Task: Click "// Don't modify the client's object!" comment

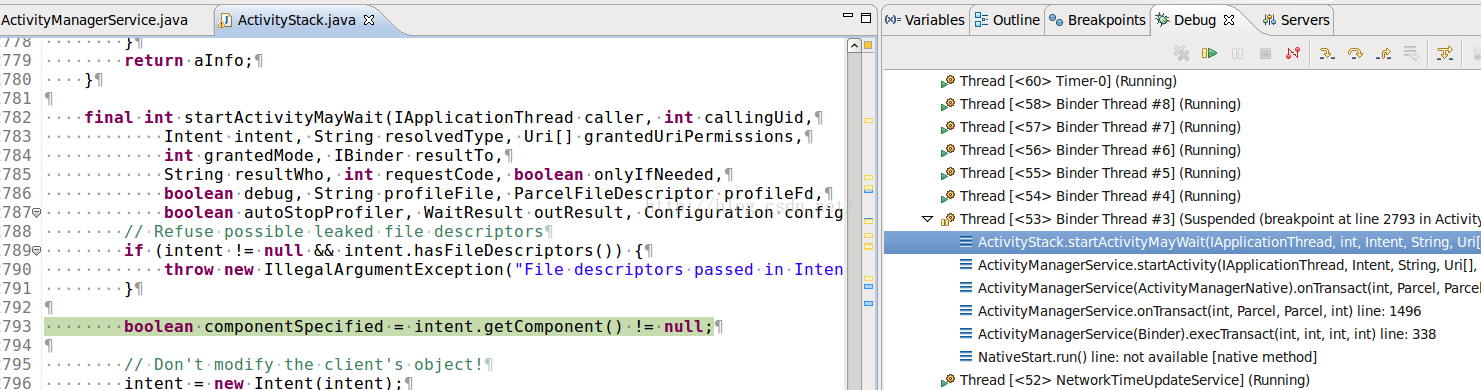Action: point(303,365)
